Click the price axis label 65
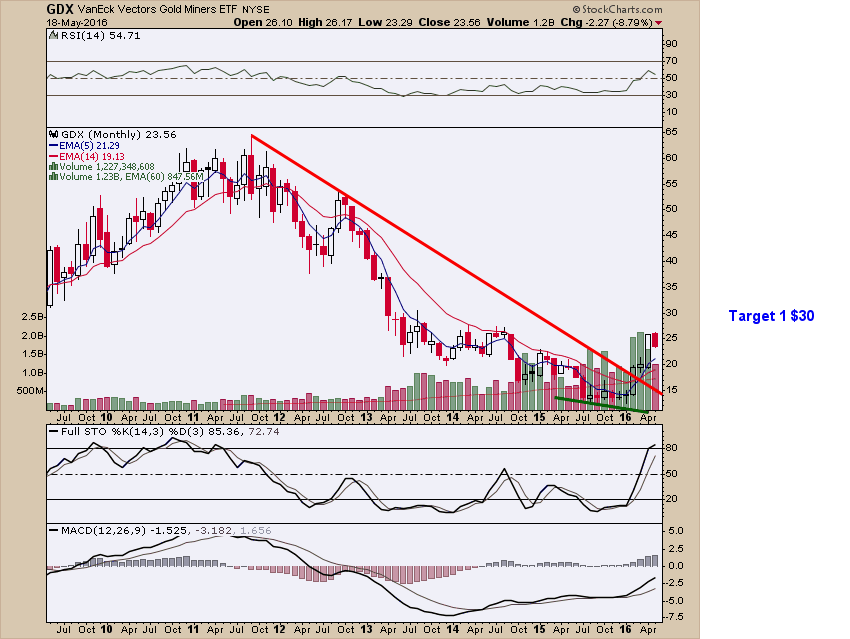The height and width of the screenshot is (639, 850). (x=671, y=132)
